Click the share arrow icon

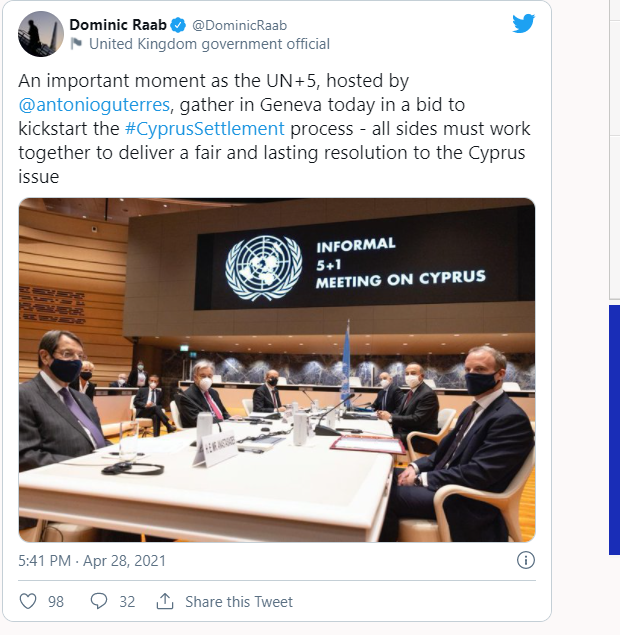[x=165, y=601]
